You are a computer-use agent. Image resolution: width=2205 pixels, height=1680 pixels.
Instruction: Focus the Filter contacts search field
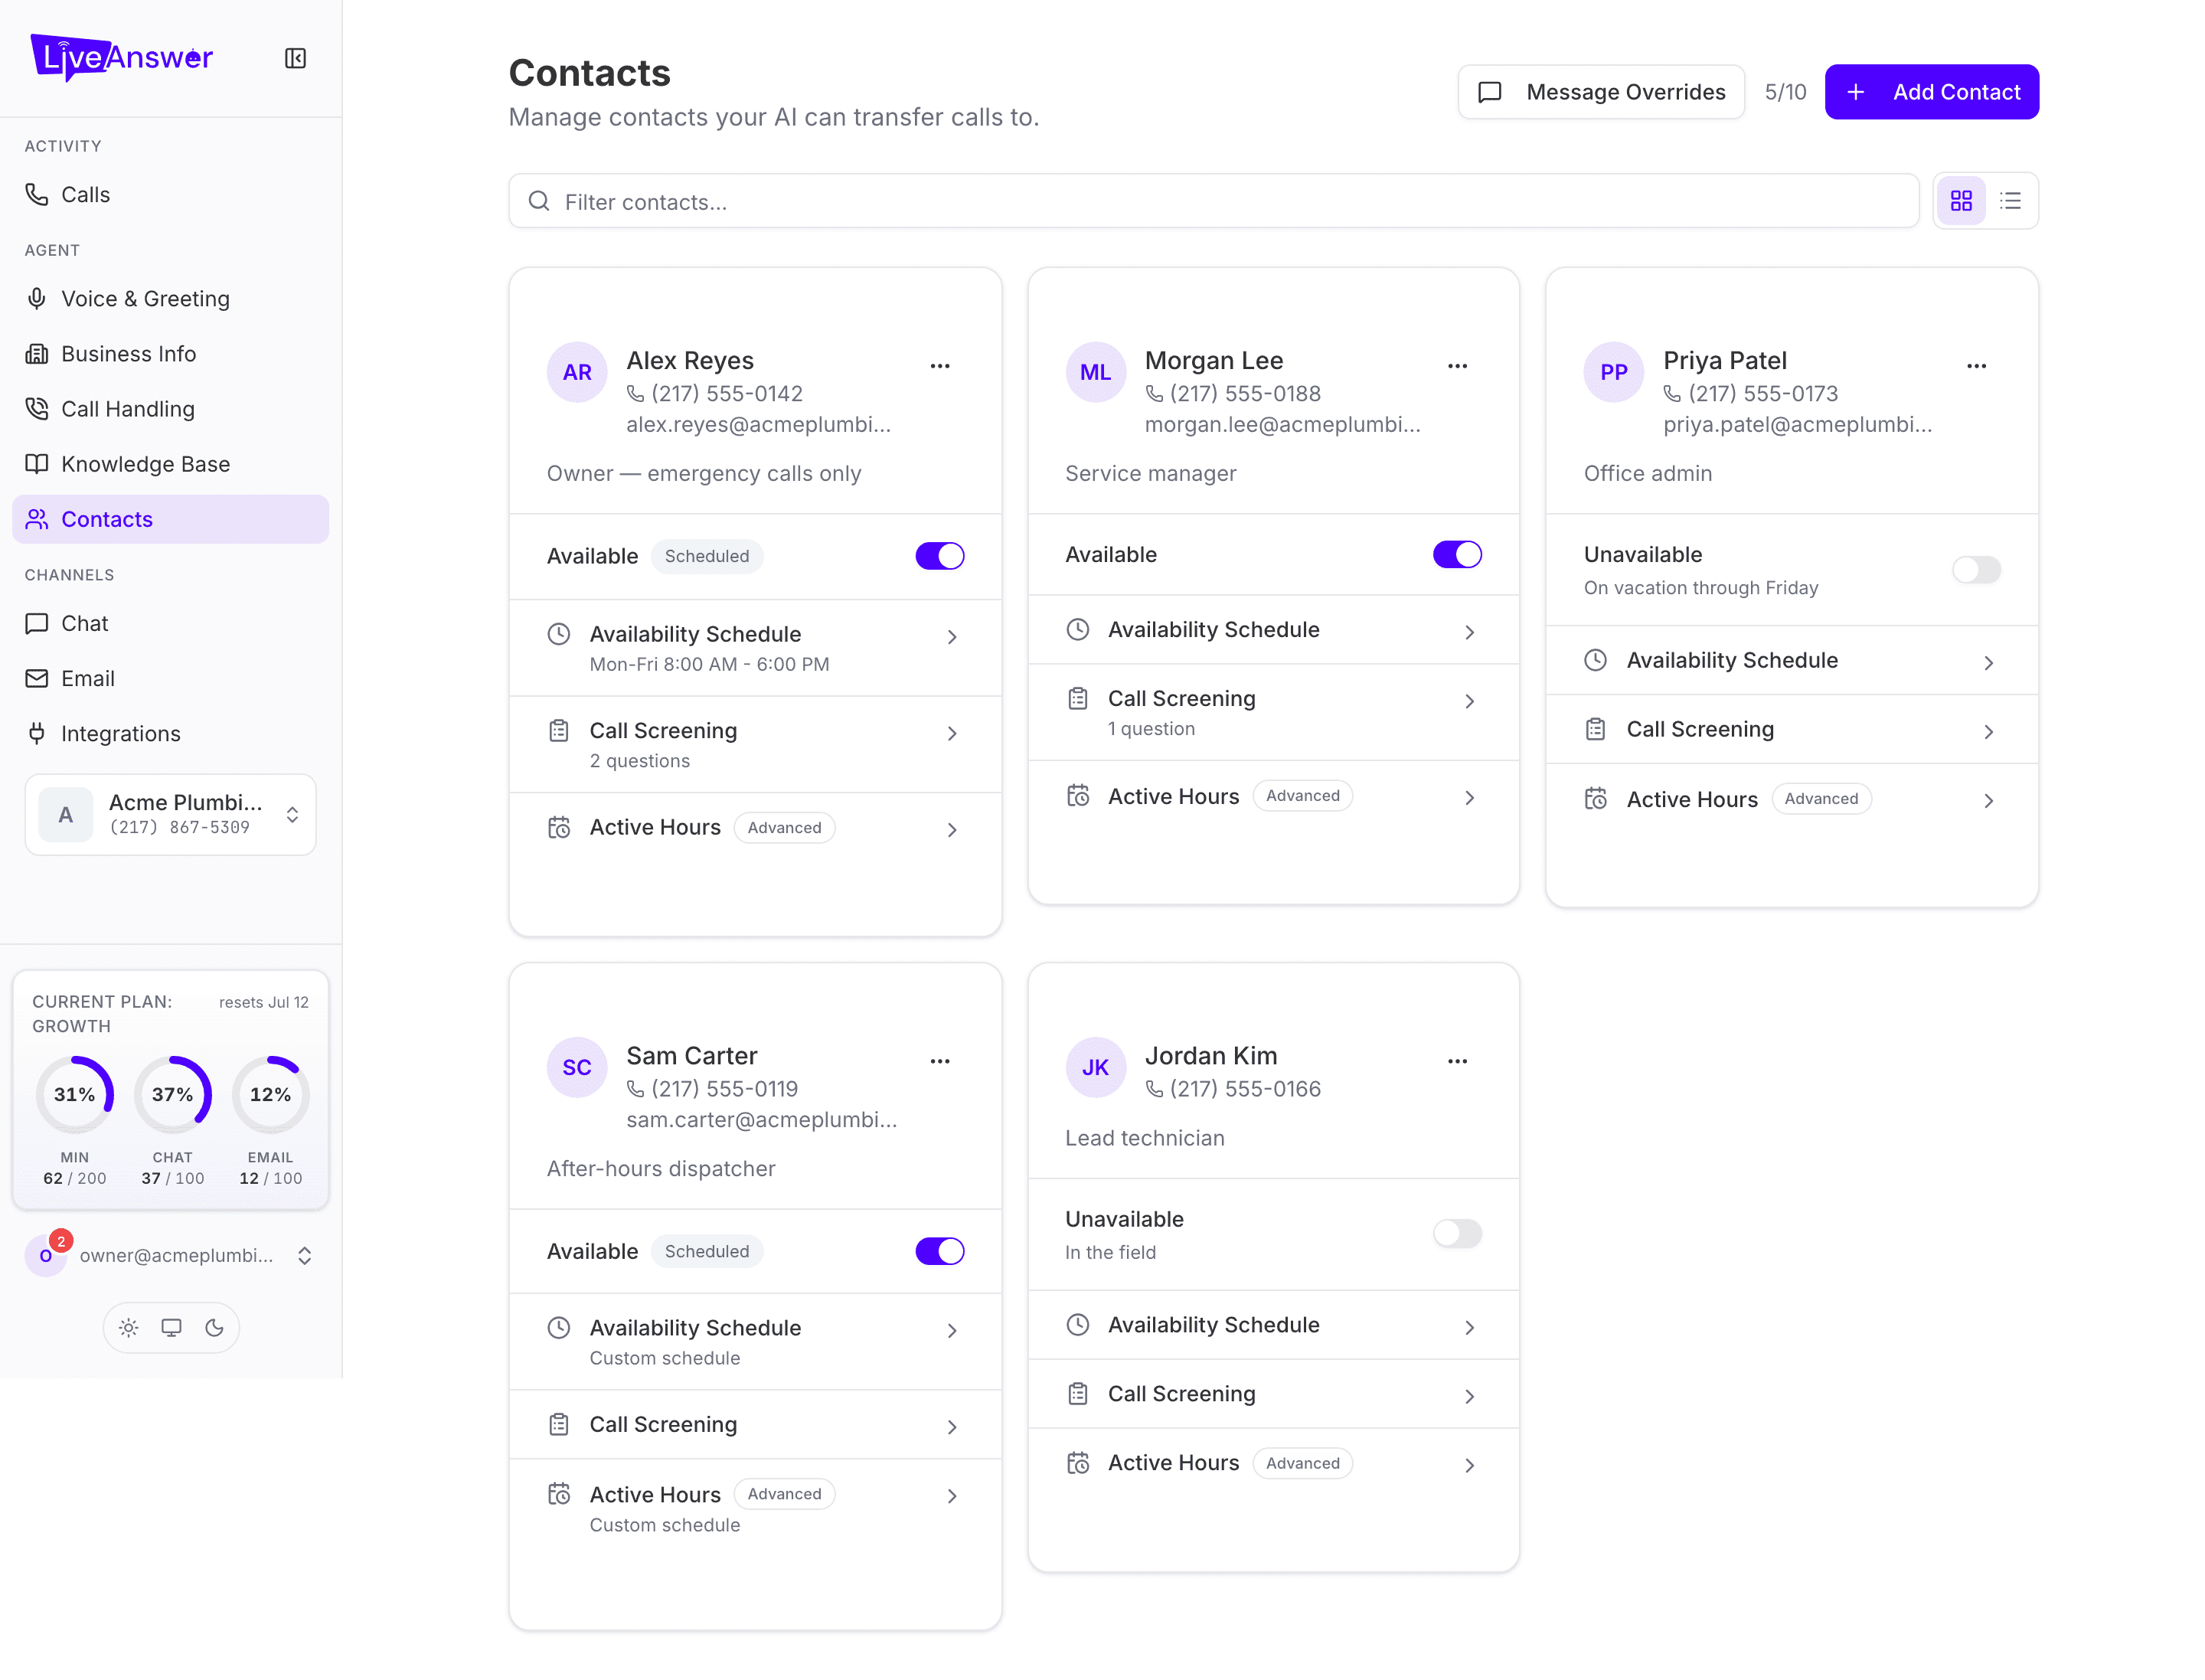pyautogui.click(x=1213, y=201)
